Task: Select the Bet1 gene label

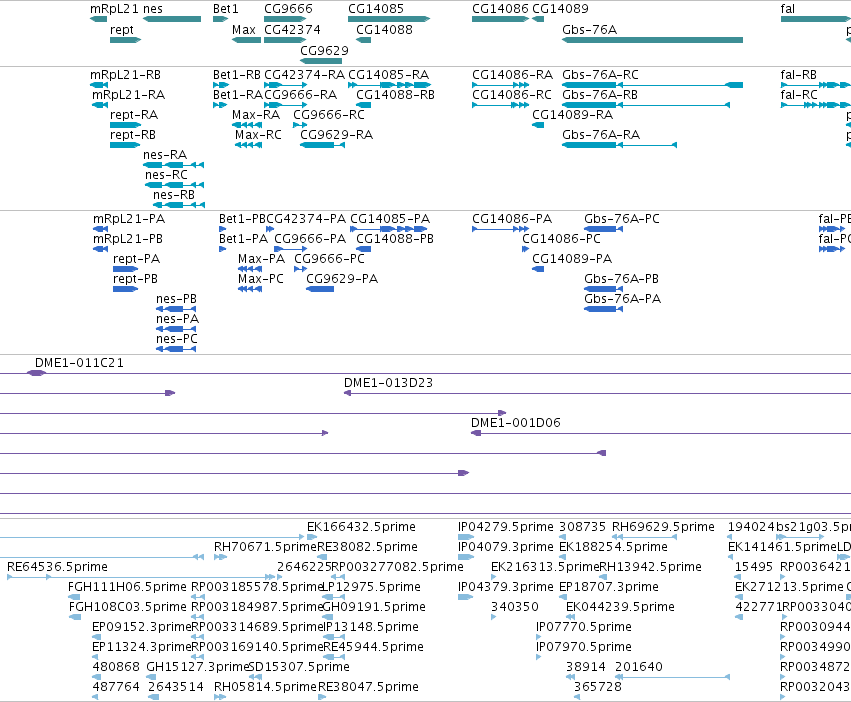Action: pos(225,9)
